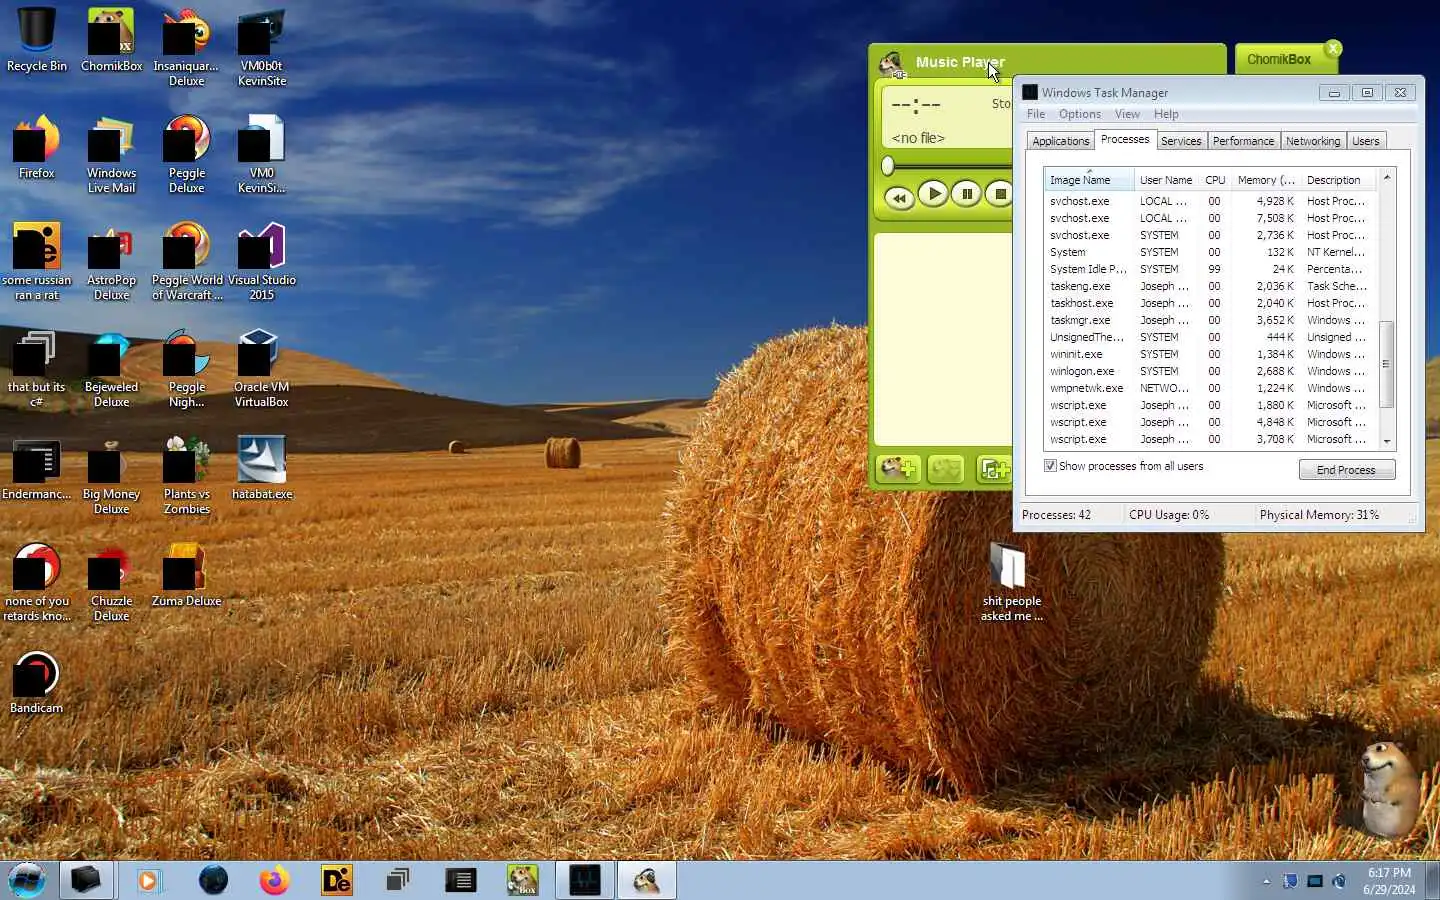Switch to the ChomikBox tab
This screenshot has width=1440, height=900.
pos(1279,59)
